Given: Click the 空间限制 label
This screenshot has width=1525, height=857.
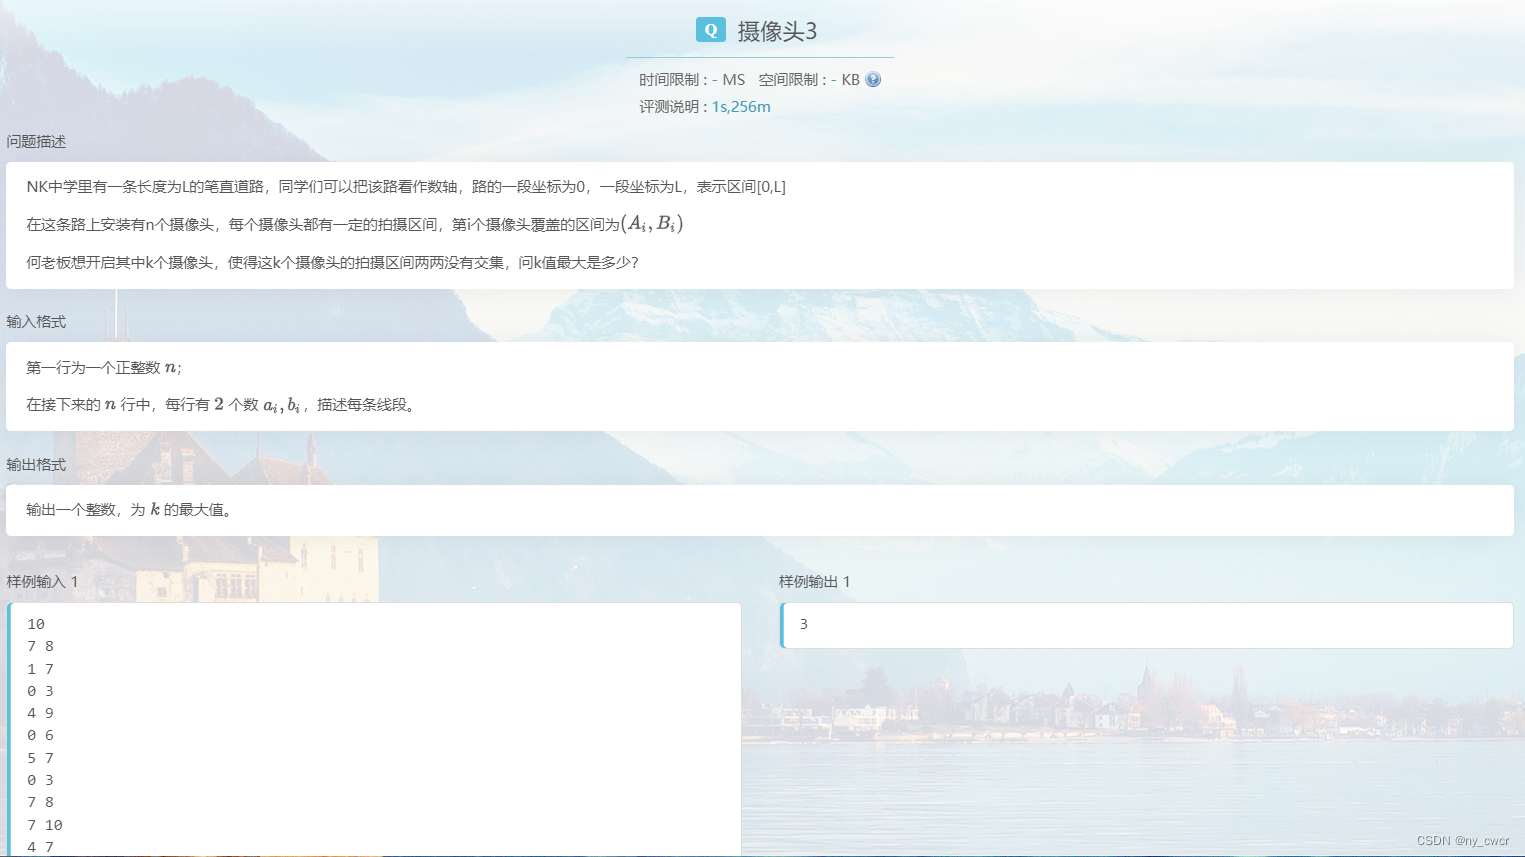Looking at the screenshot, I should tap(788, 80).
